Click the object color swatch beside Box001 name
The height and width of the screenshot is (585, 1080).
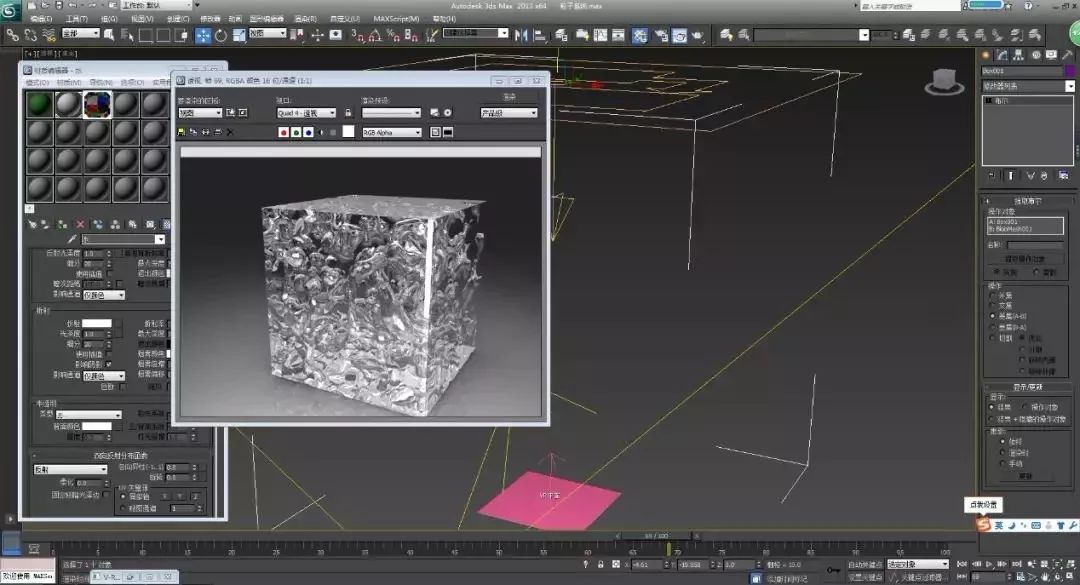[x=1070, y=71]
